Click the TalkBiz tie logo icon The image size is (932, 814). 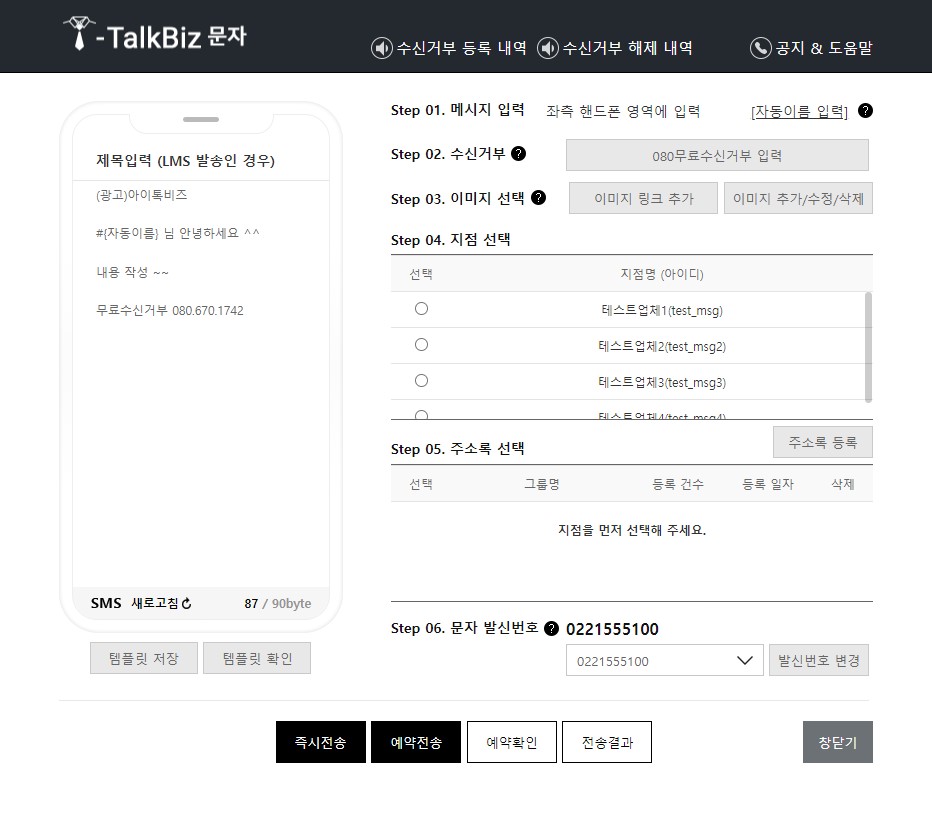[x=77, y=35]
